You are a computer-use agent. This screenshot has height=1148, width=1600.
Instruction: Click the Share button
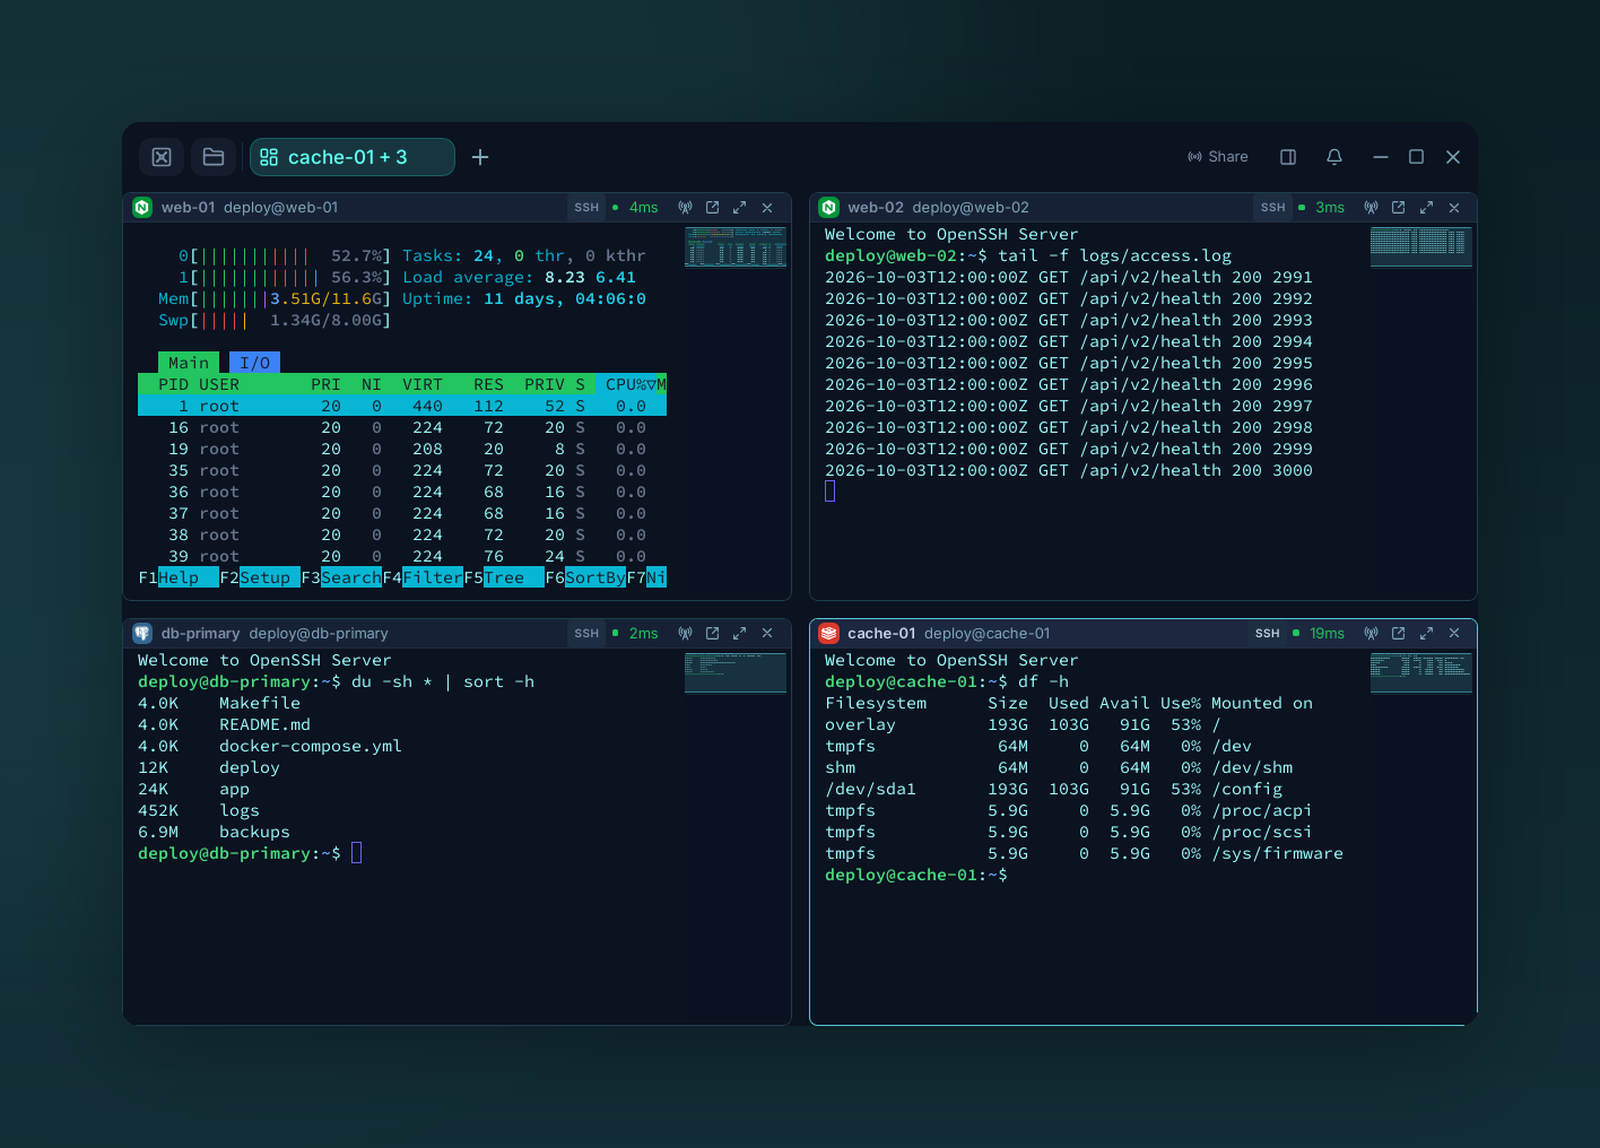[x=1218, y=157]
